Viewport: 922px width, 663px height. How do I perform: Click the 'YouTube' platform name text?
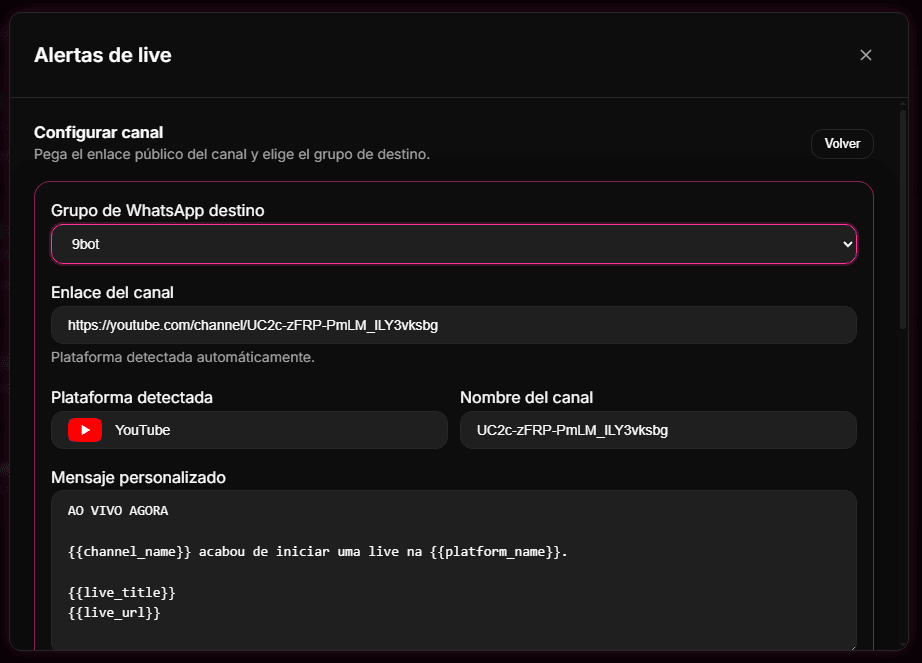pos(142,430)
